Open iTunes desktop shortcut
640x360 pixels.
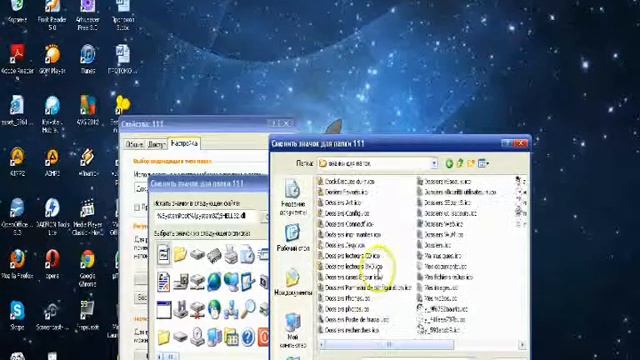(88, 60)
